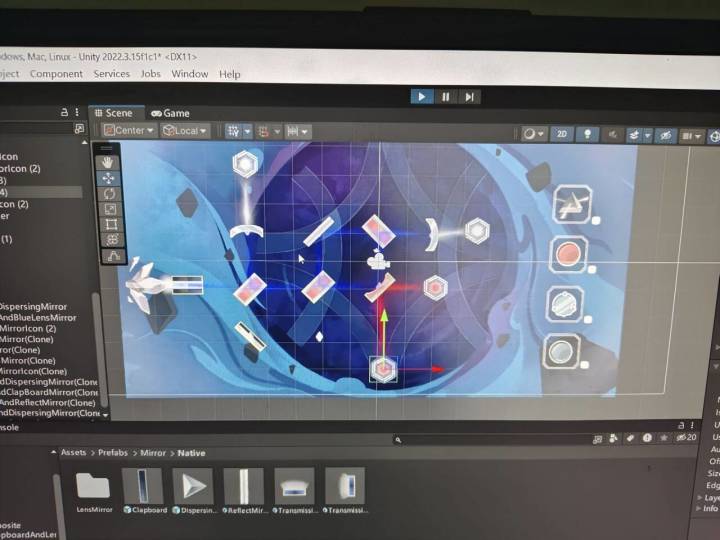Switch to the Game tab

click(x=170, y=113)
